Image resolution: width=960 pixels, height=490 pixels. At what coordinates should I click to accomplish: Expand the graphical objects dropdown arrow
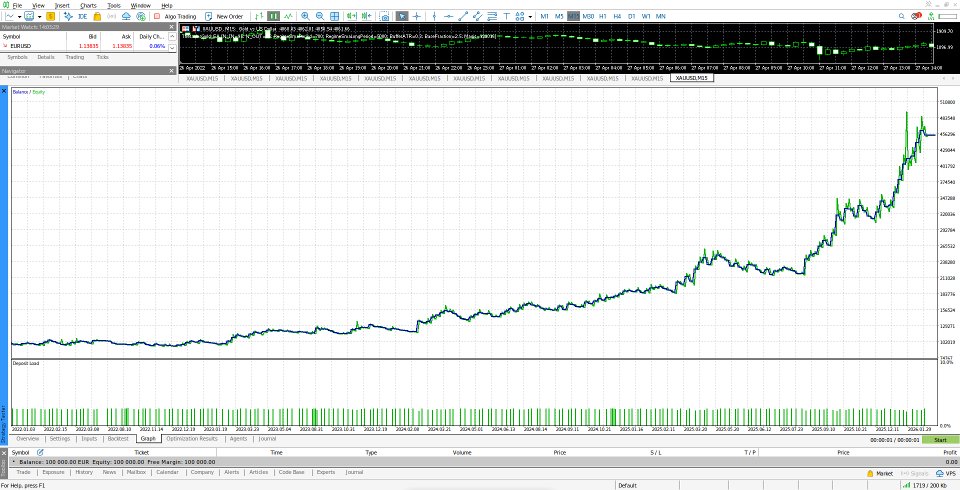click(530, 17)
